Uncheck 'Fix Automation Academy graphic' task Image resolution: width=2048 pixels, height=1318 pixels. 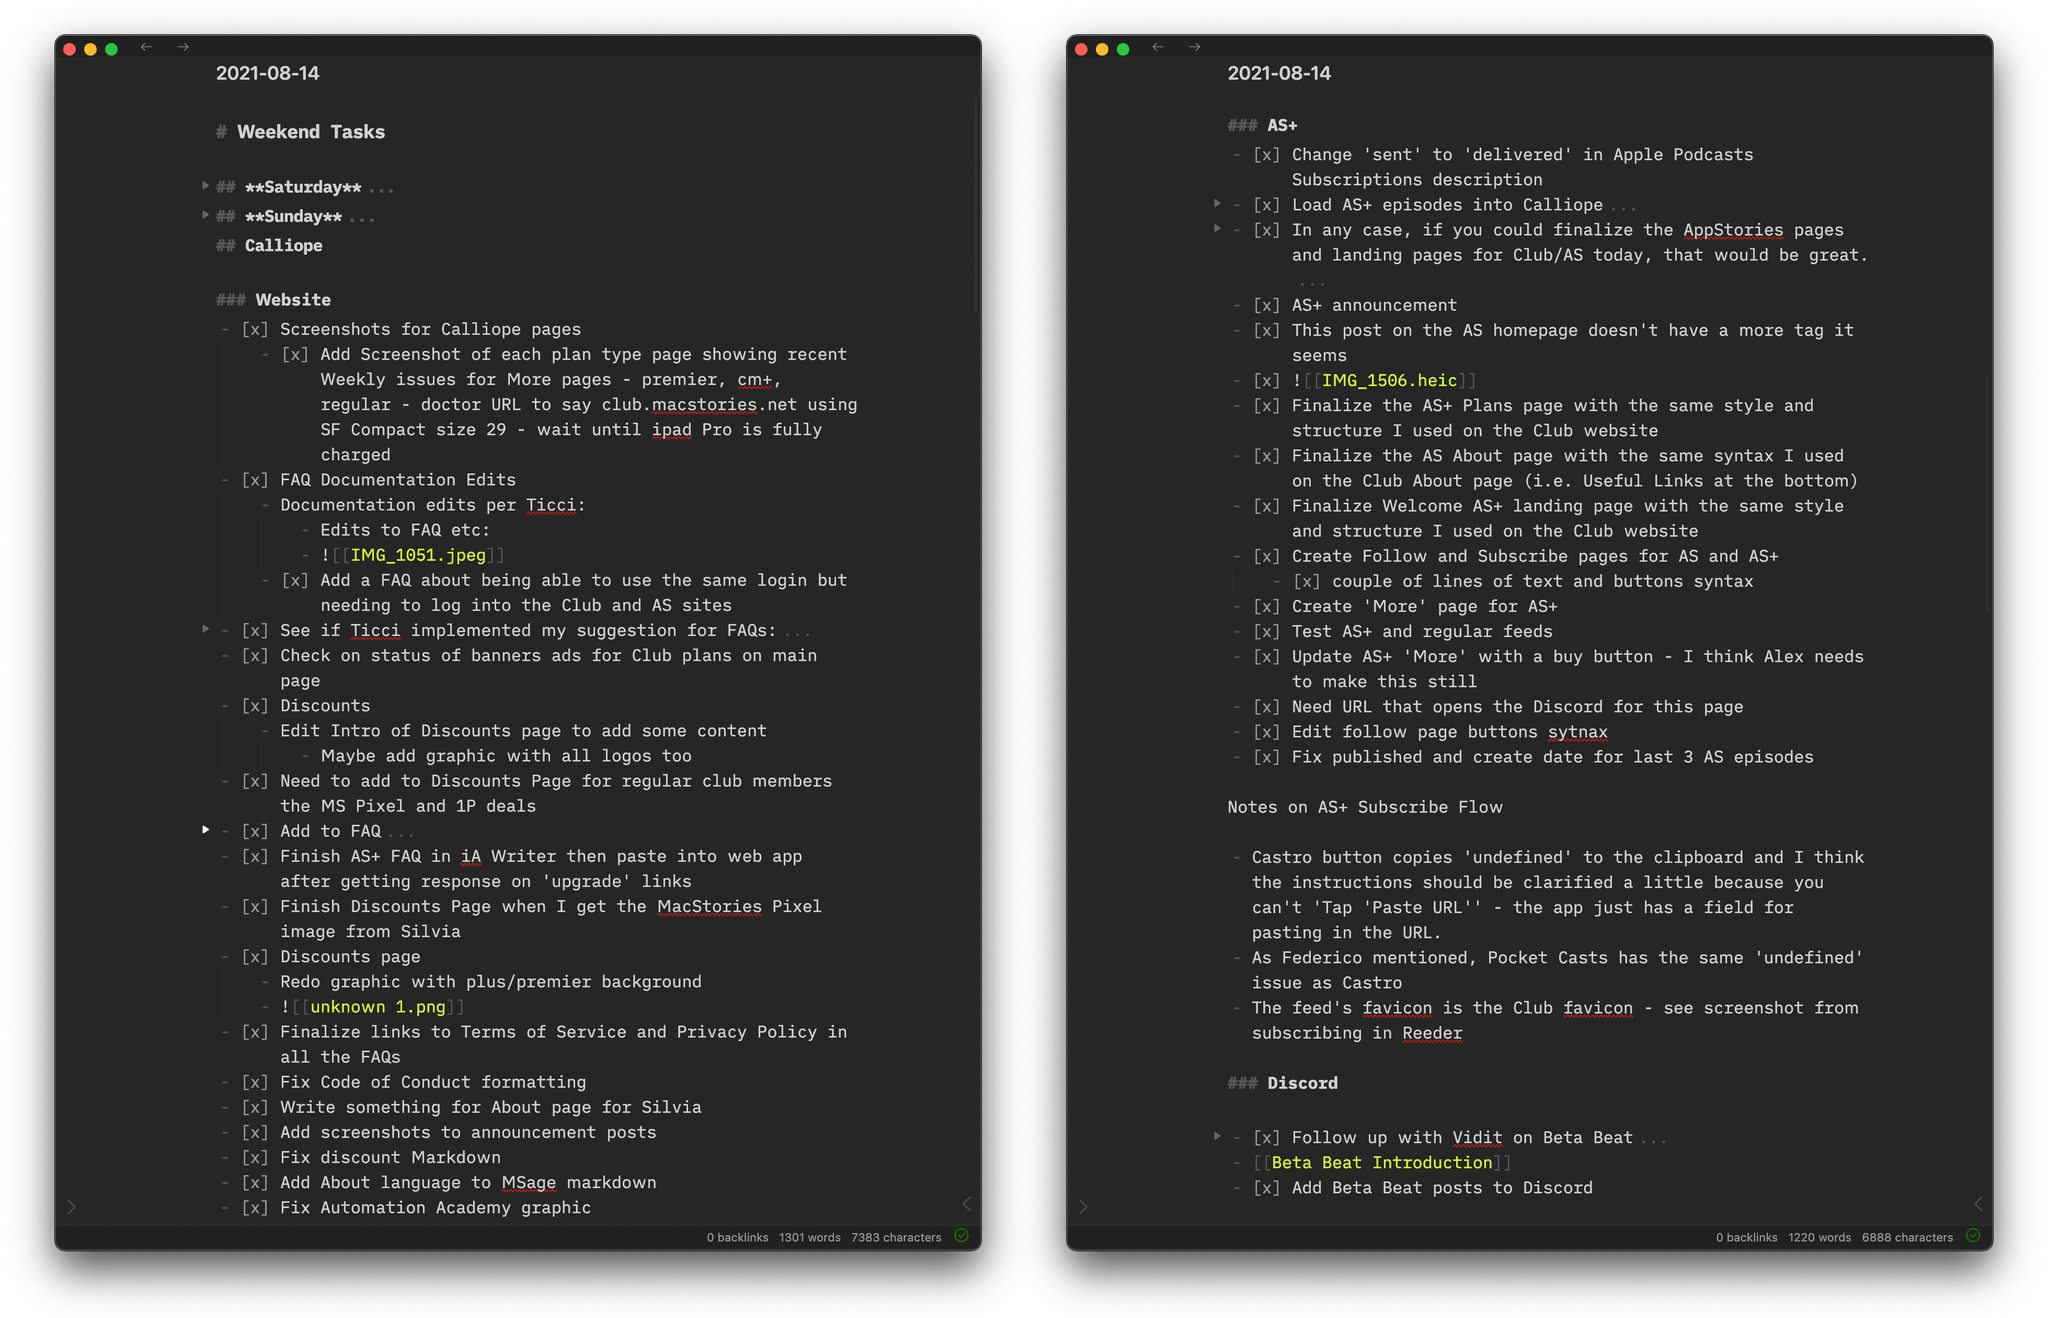pos(255,1208)
